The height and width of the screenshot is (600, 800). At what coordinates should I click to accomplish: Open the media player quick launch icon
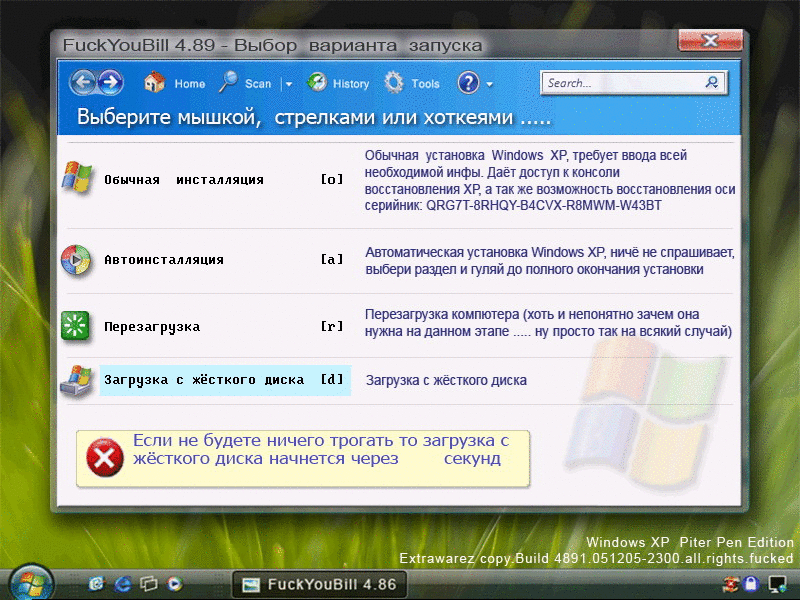pyautogui.click(x=174, y=583)
